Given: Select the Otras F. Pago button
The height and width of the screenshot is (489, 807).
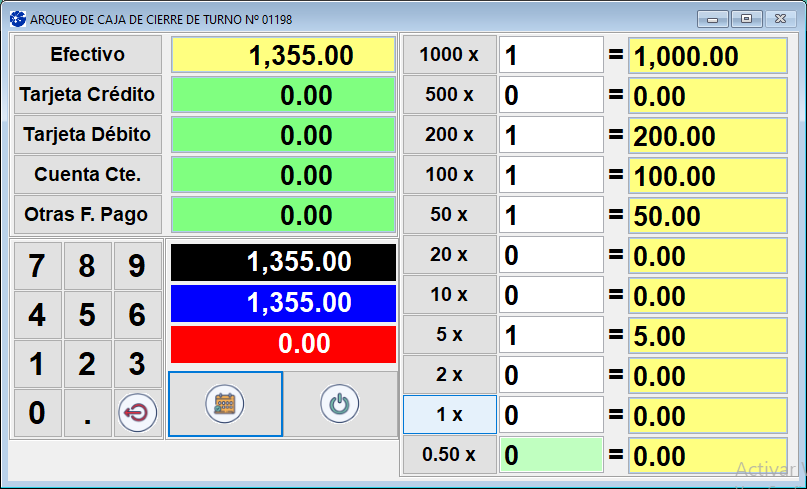Looking at the screenshot, I should (x=87, y=215).
